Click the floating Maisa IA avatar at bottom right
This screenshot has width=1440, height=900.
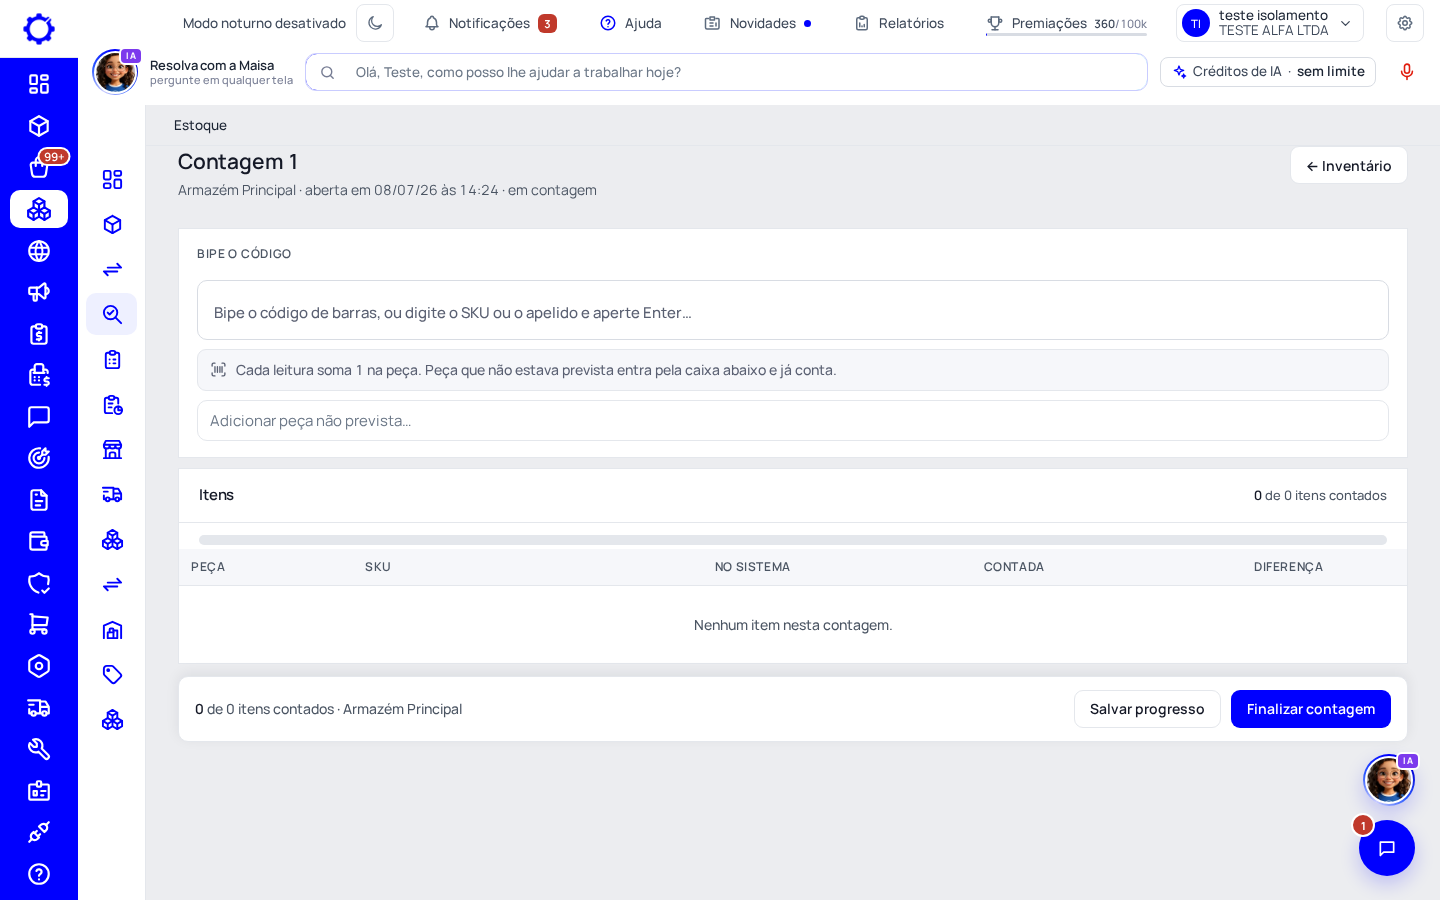1389,779
